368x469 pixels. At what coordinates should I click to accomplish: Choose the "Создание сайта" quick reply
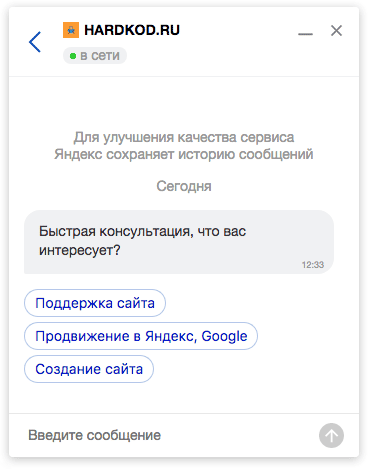click(x=89, y=369)
